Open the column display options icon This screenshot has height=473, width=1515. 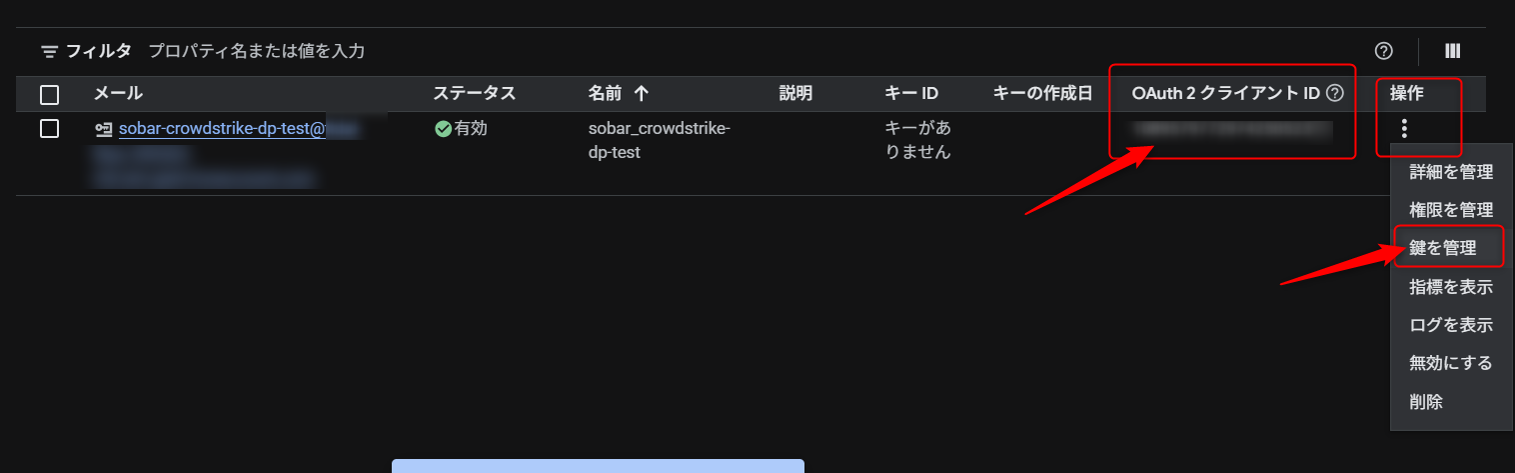coord(1453,51)
